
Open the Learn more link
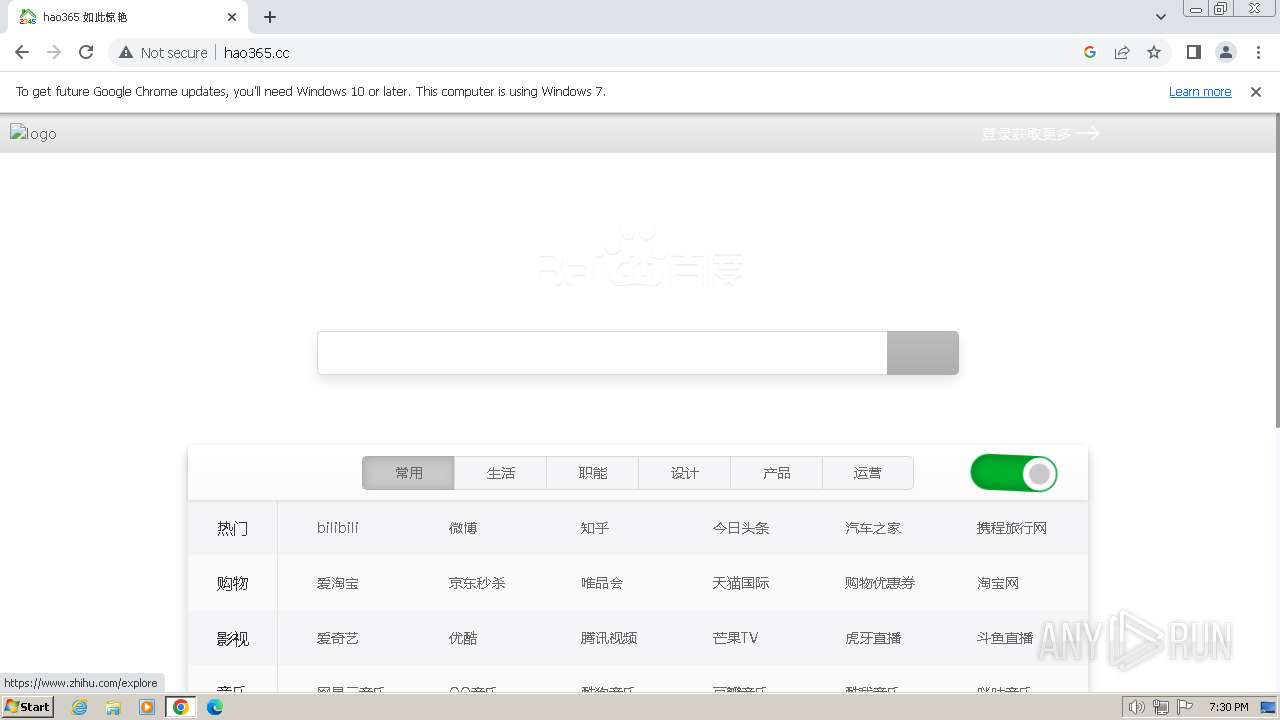[1200, 91]
